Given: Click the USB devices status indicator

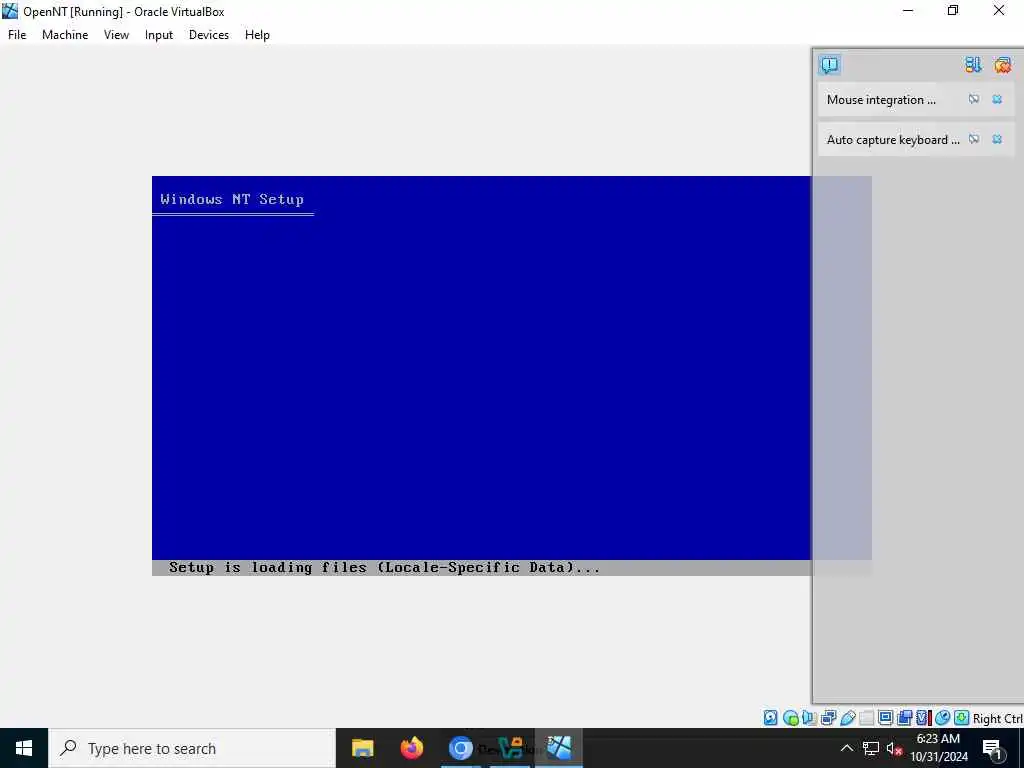Looking at the screenshot, I should [848, 718].
